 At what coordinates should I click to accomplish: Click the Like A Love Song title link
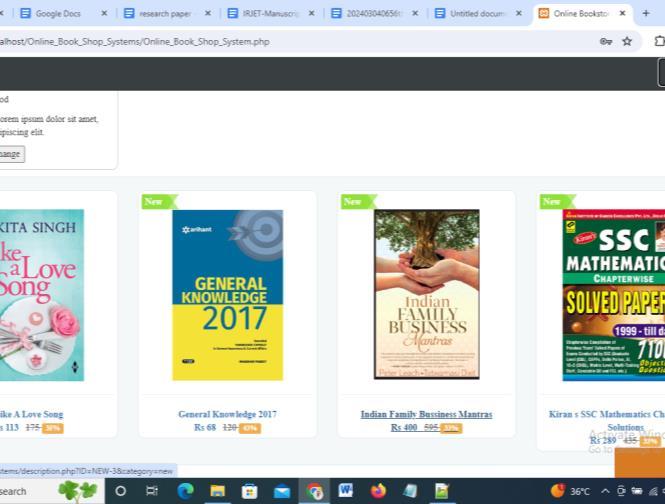click(31, 414)
